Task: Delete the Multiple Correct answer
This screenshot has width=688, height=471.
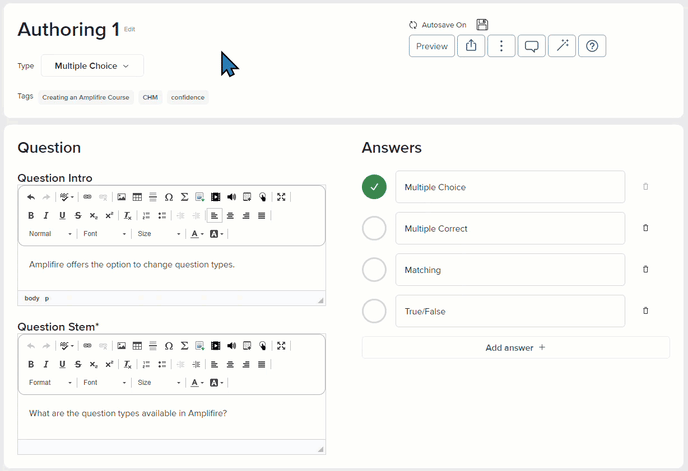Action: coord(645,228)
